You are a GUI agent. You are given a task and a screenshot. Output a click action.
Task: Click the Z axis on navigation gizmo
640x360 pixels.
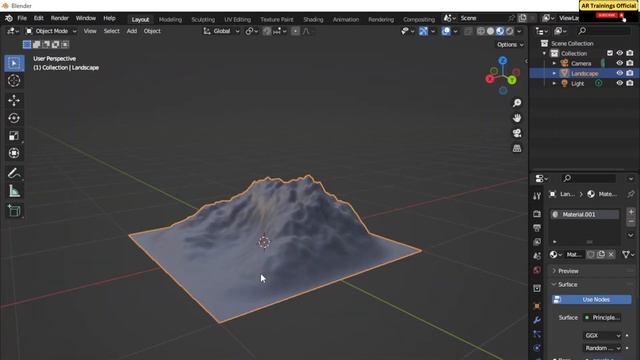pos(503,60)
